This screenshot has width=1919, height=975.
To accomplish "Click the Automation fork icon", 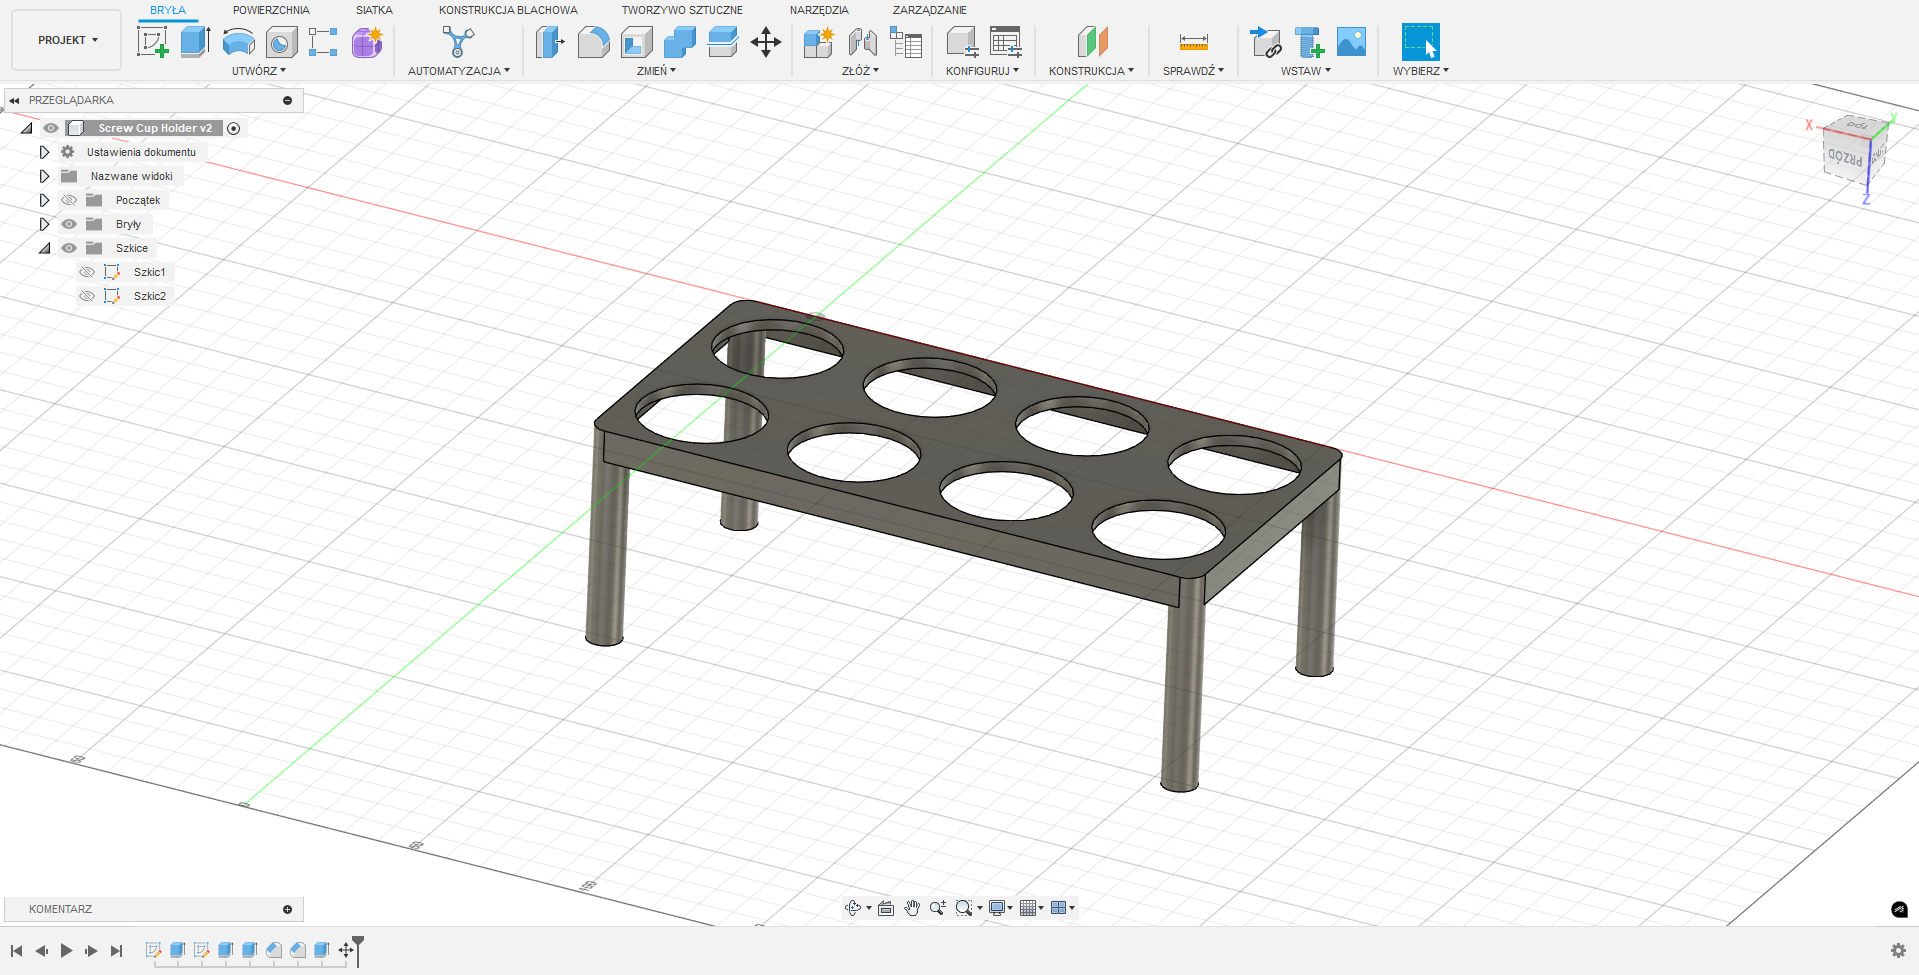I will click(458, 42).
